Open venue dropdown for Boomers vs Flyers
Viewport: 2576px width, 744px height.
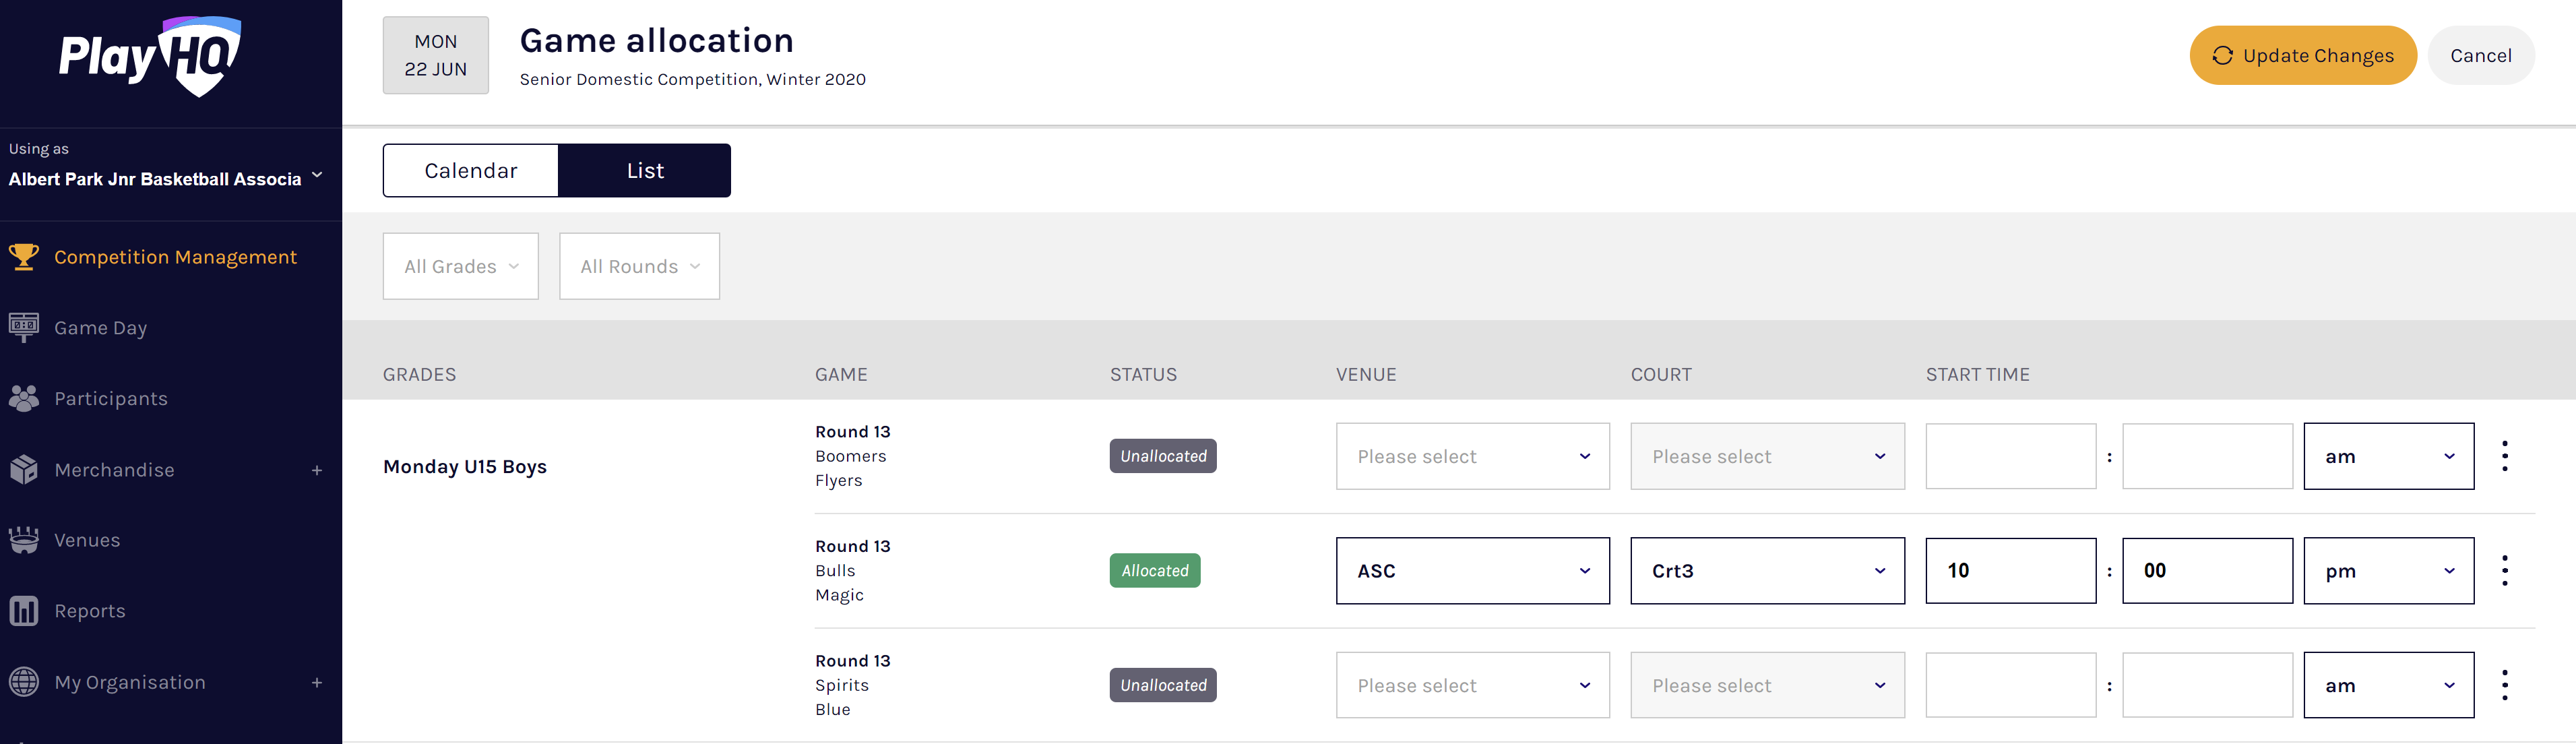[1472, 457]
